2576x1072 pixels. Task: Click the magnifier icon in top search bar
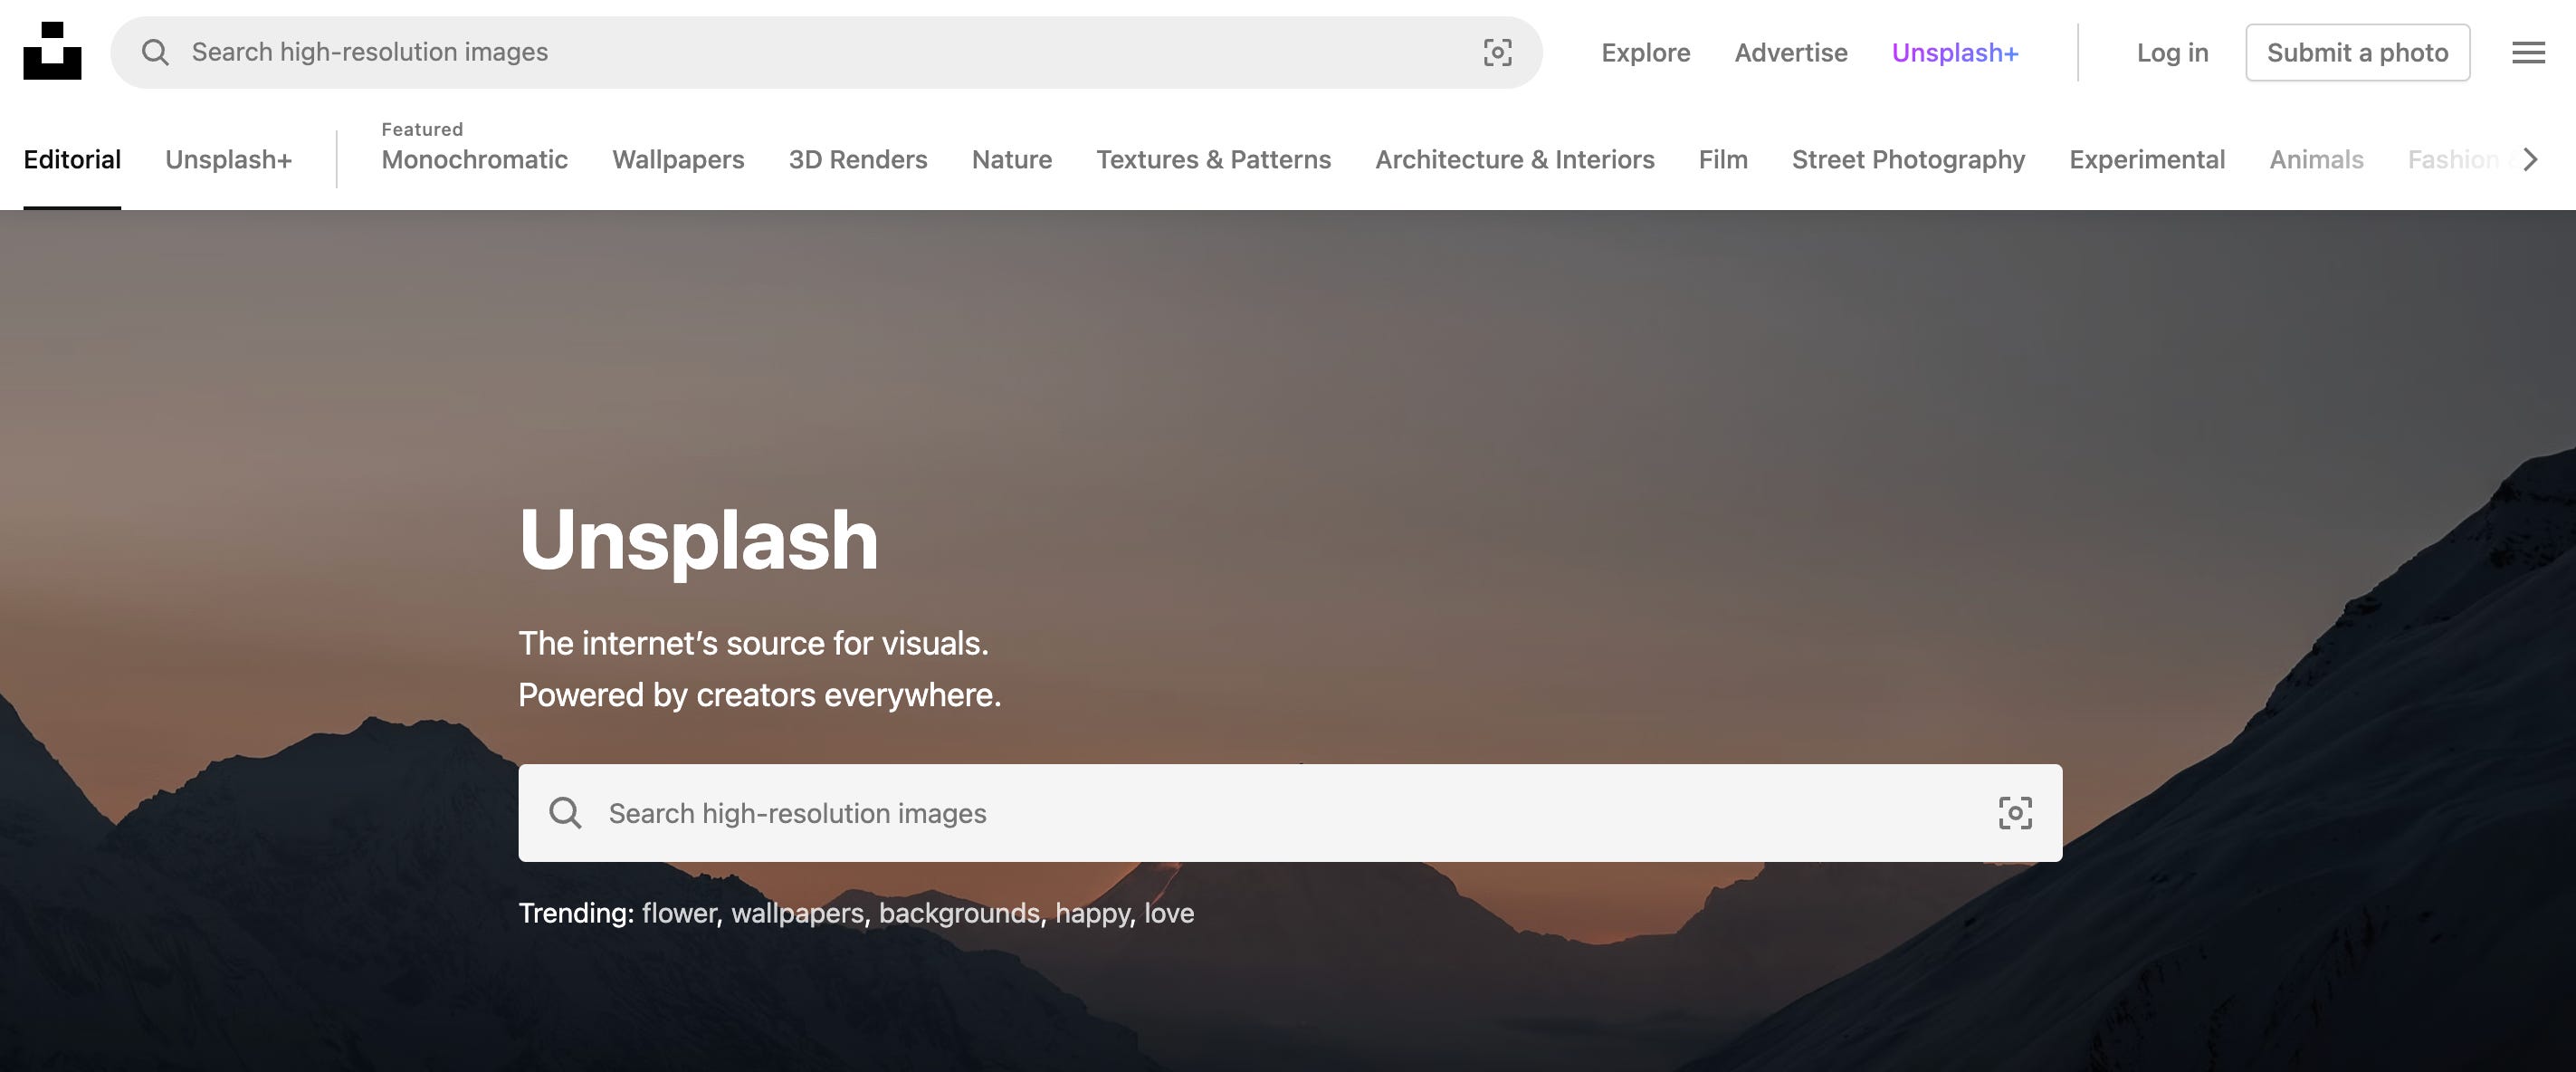[155, 52]
